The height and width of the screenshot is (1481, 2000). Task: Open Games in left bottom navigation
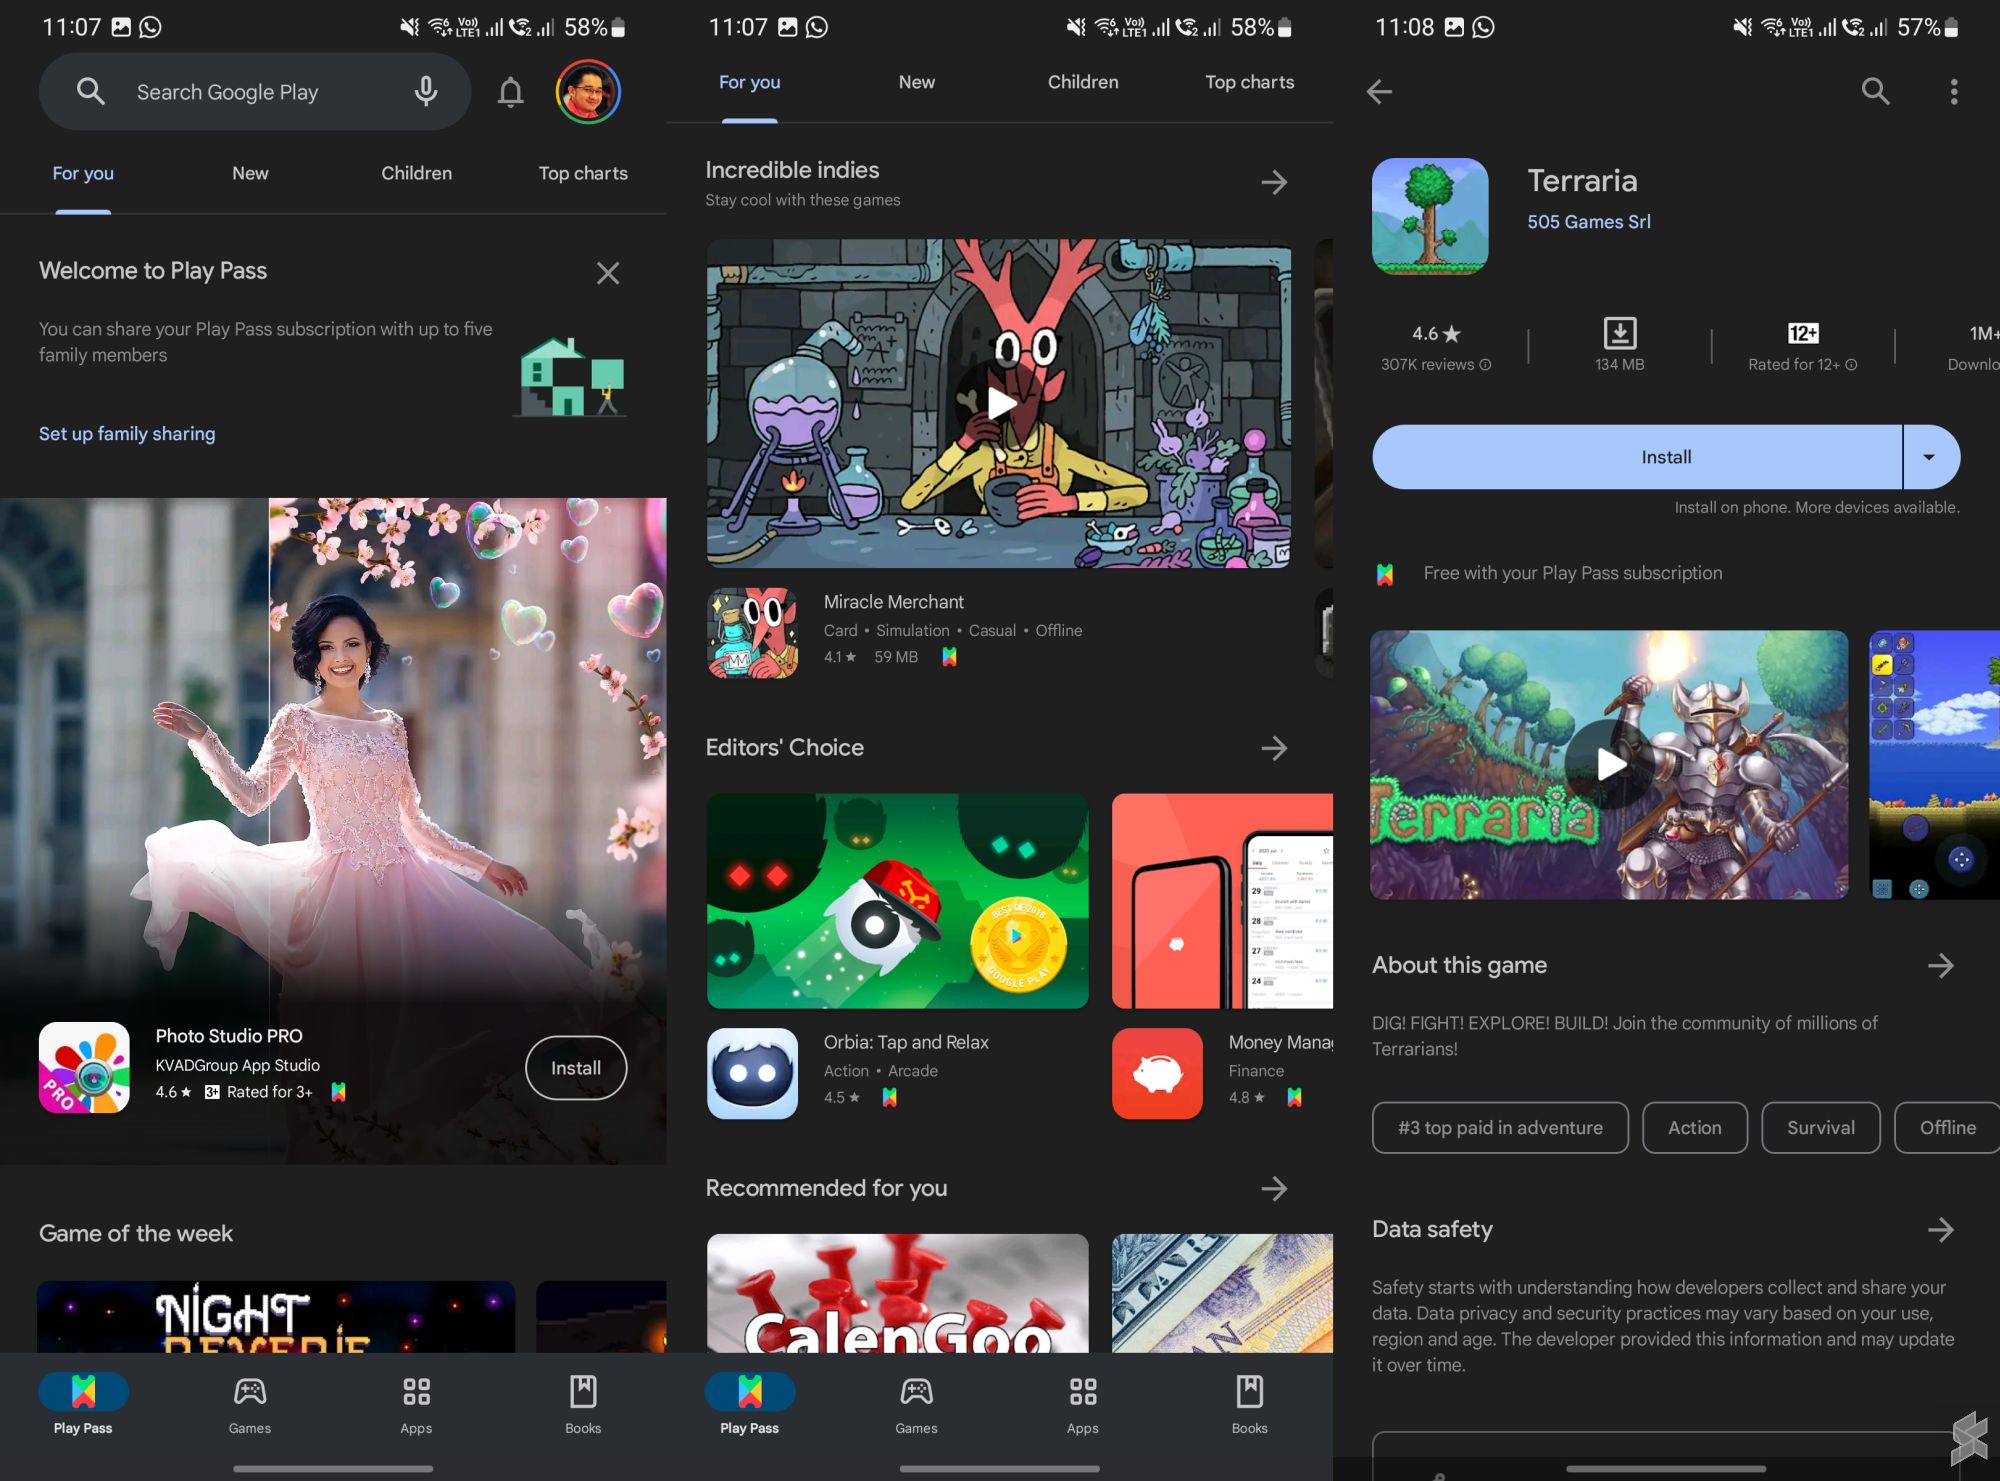pyautogui.click(x=249, y=1403)
